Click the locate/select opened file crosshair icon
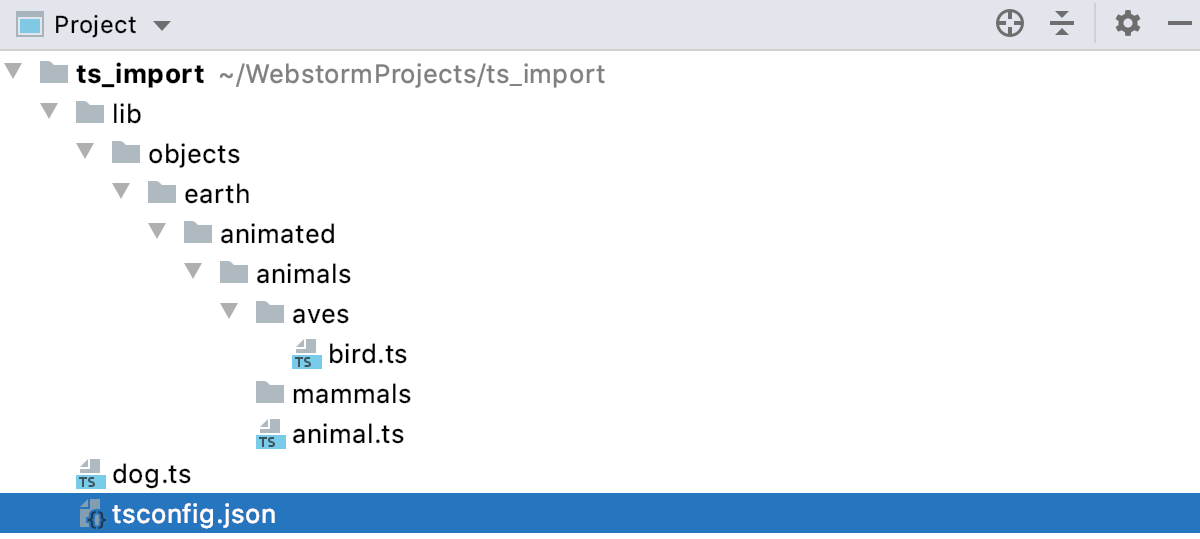This screenshot has height=539, width=1200. (1010, 24)
